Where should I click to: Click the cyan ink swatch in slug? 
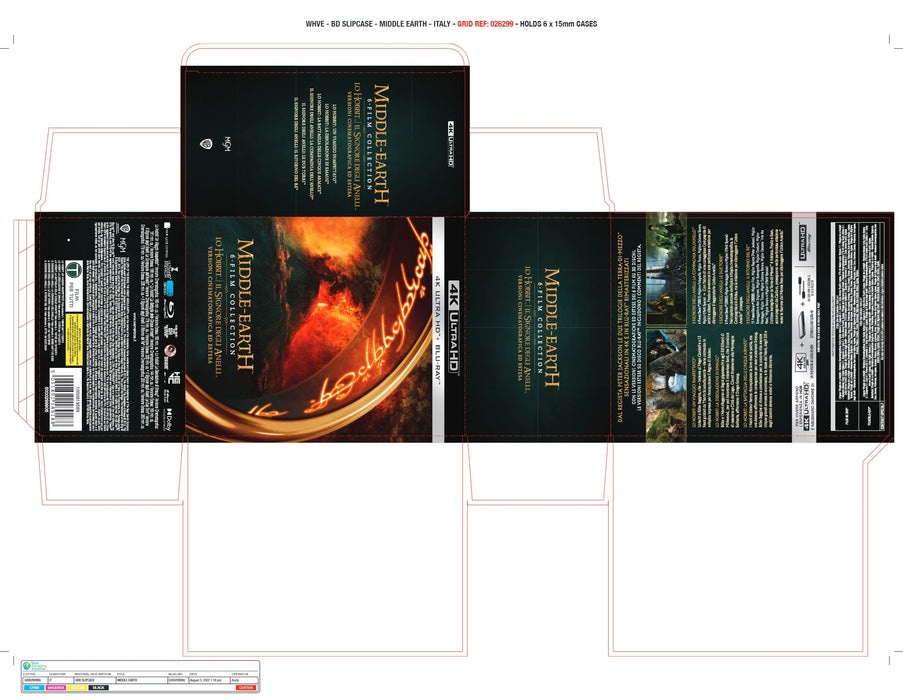pyautogui.click(x=33, y=688)
